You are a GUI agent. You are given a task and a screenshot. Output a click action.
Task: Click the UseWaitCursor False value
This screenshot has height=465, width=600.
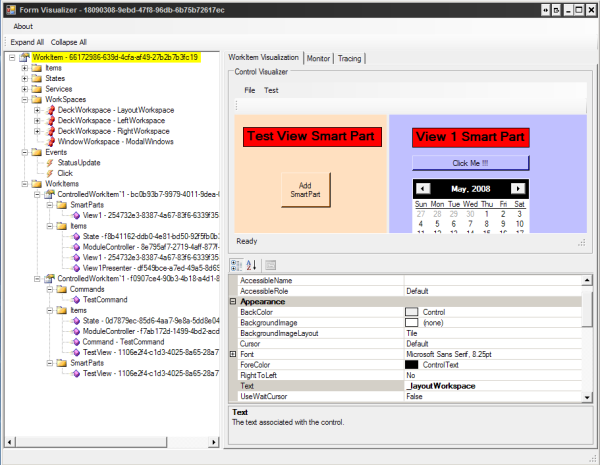pyautogui.click(x=493, y=396)
